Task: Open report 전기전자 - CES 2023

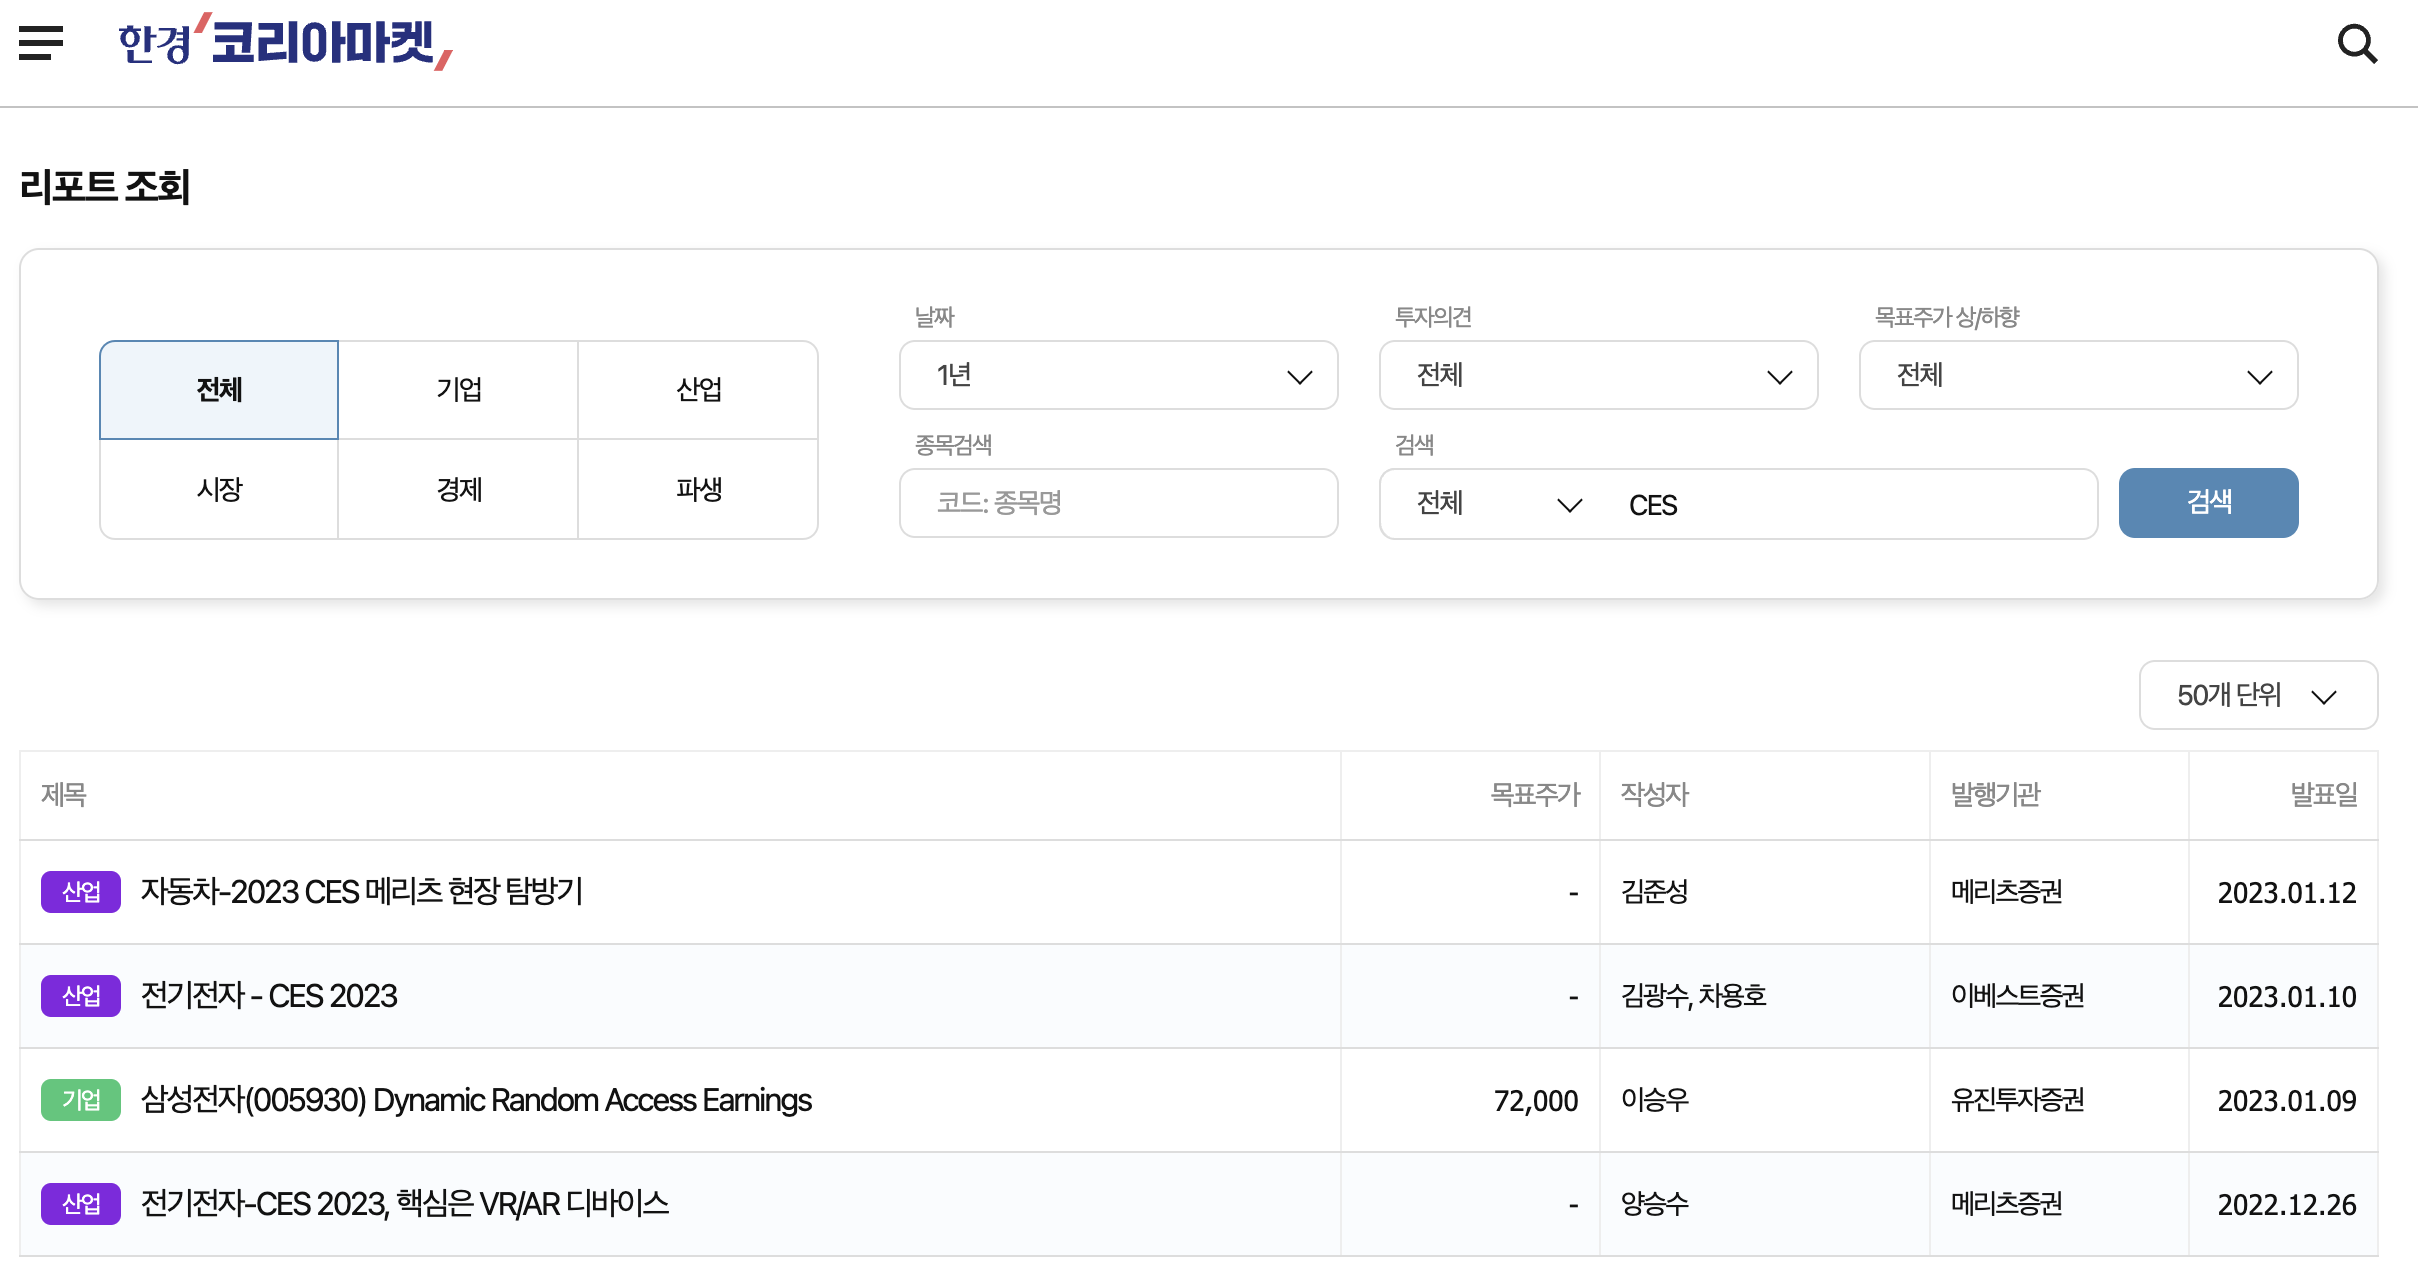Action: coord(269,996)
